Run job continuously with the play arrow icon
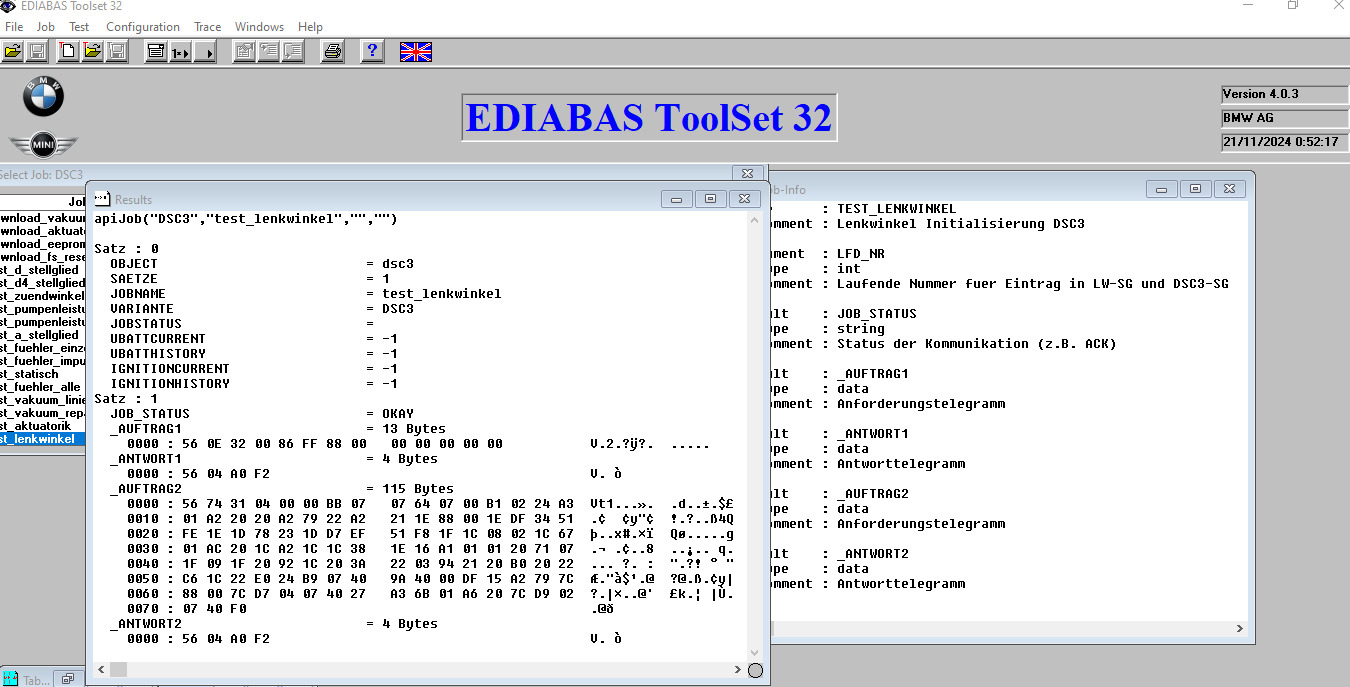 pyautogui.click(x=205, y=51)
